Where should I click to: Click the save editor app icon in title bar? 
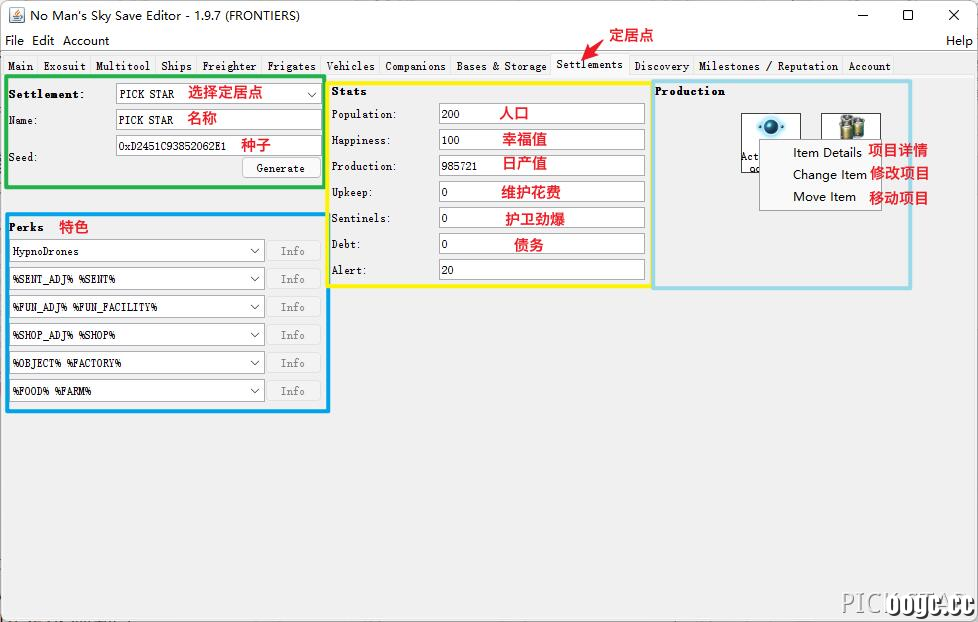click(x=16, y=15)
